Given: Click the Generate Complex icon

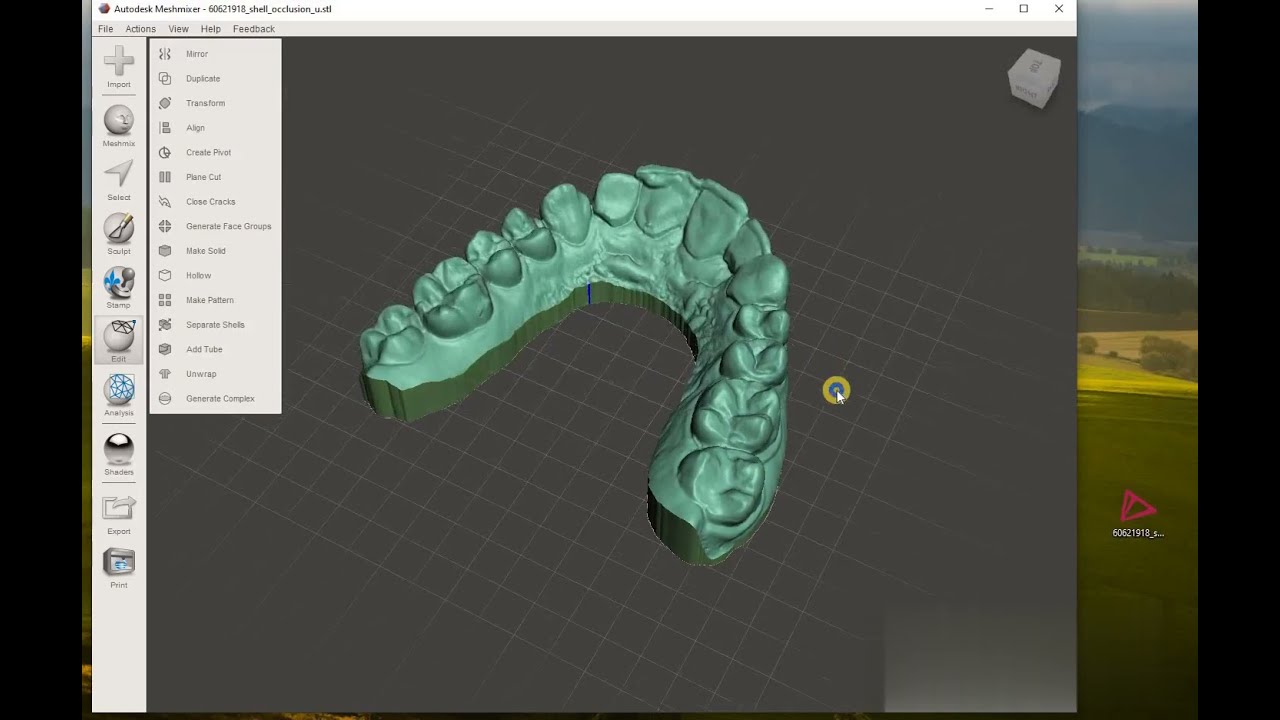Looking at the screenshot, I should pyautogui.click(x=165, y=398).
